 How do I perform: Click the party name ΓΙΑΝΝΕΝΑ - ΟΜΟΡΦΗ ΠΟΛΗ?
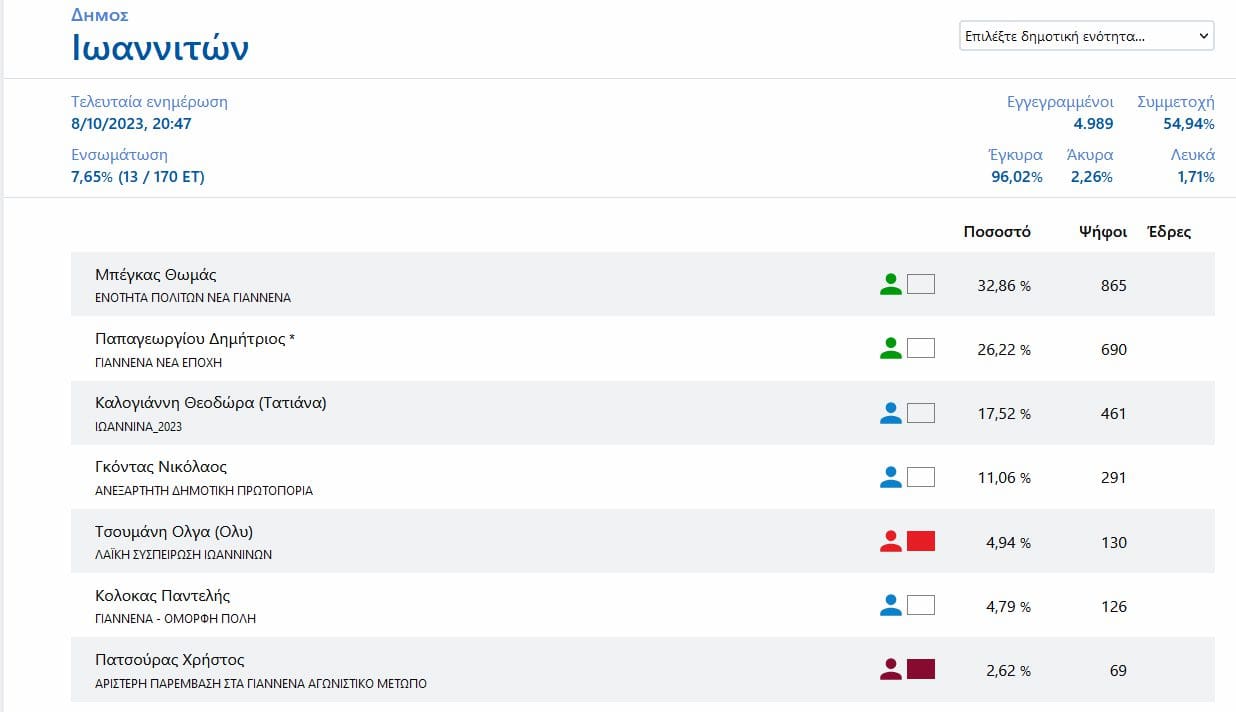pos(175,619)
